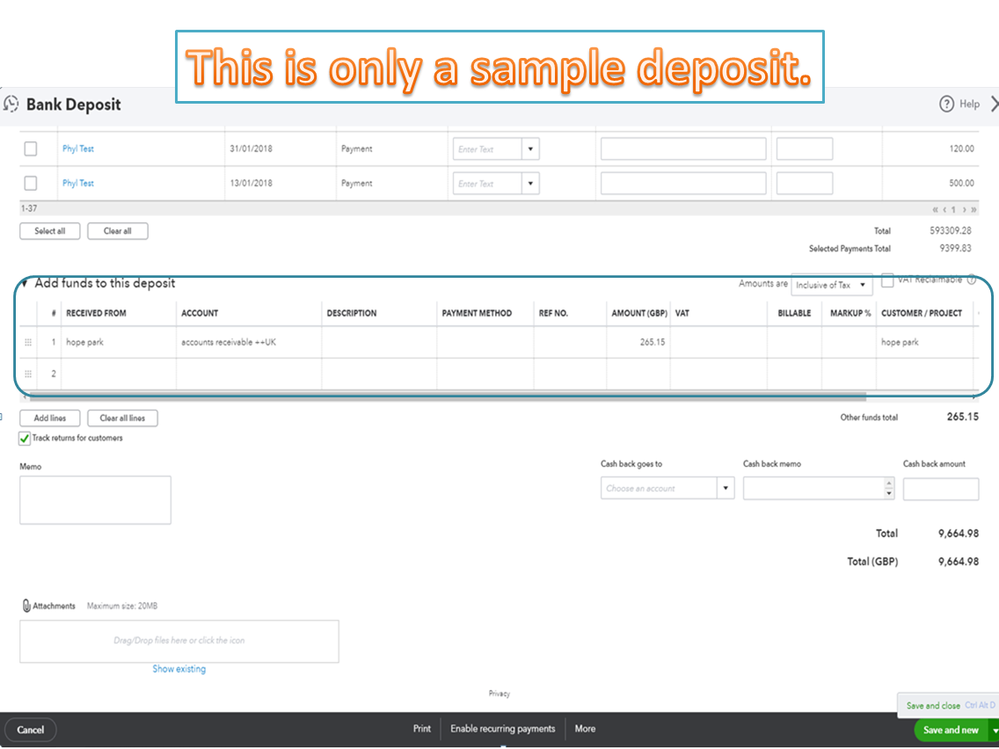Click the 'accounts receivable ++UK' account cell
This screenshot has width=999, height=749.
click(x=249, y=342)
